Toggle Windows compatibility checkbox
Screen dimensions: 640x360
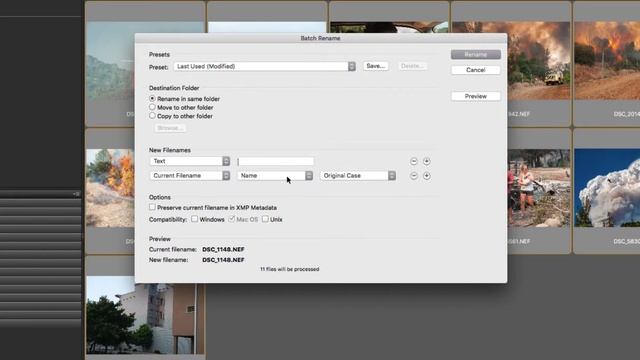(x=195, y=219)
